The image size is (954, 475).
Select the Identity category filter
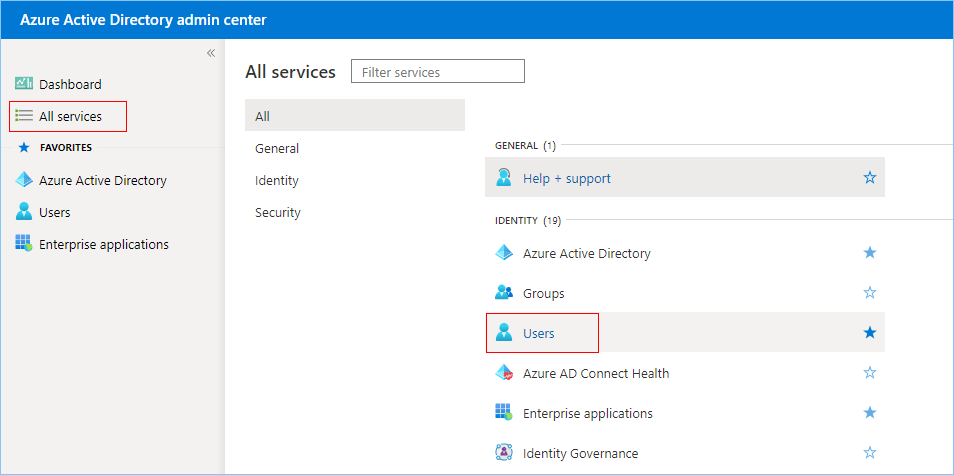click(277, 180)
